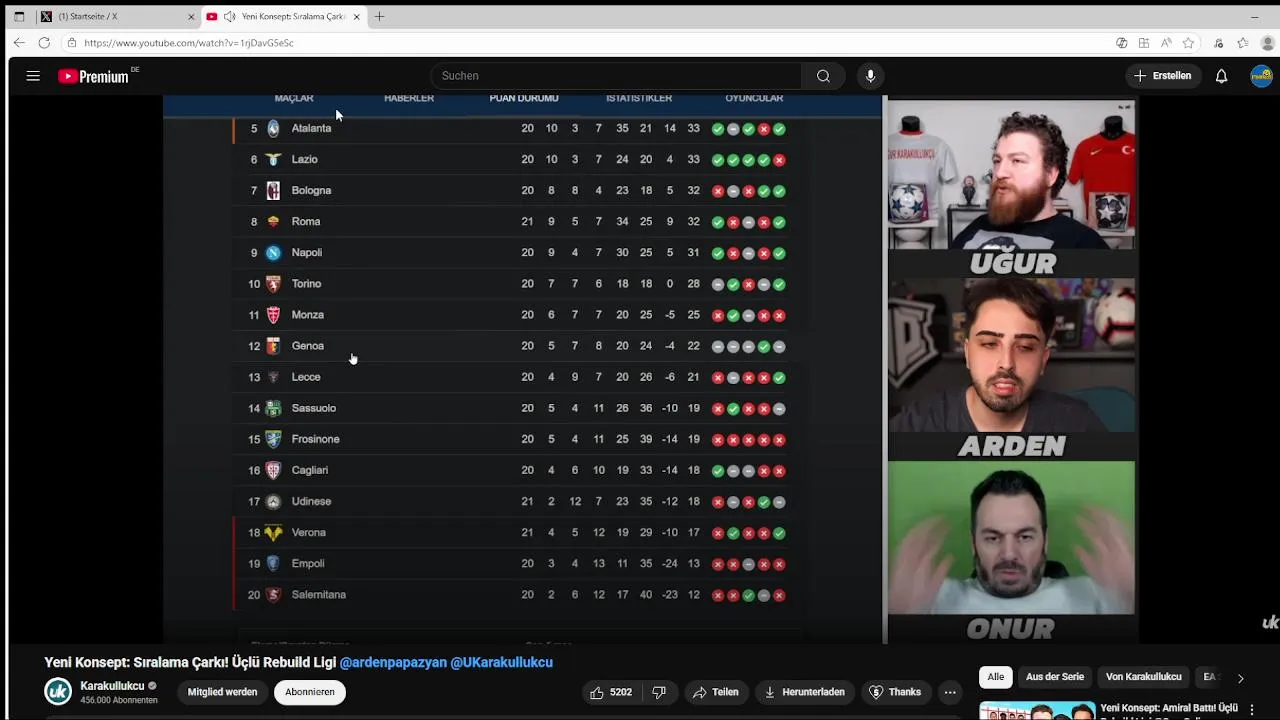
Task: Click OYUNCULAR in the video
Action: (754, 98)
